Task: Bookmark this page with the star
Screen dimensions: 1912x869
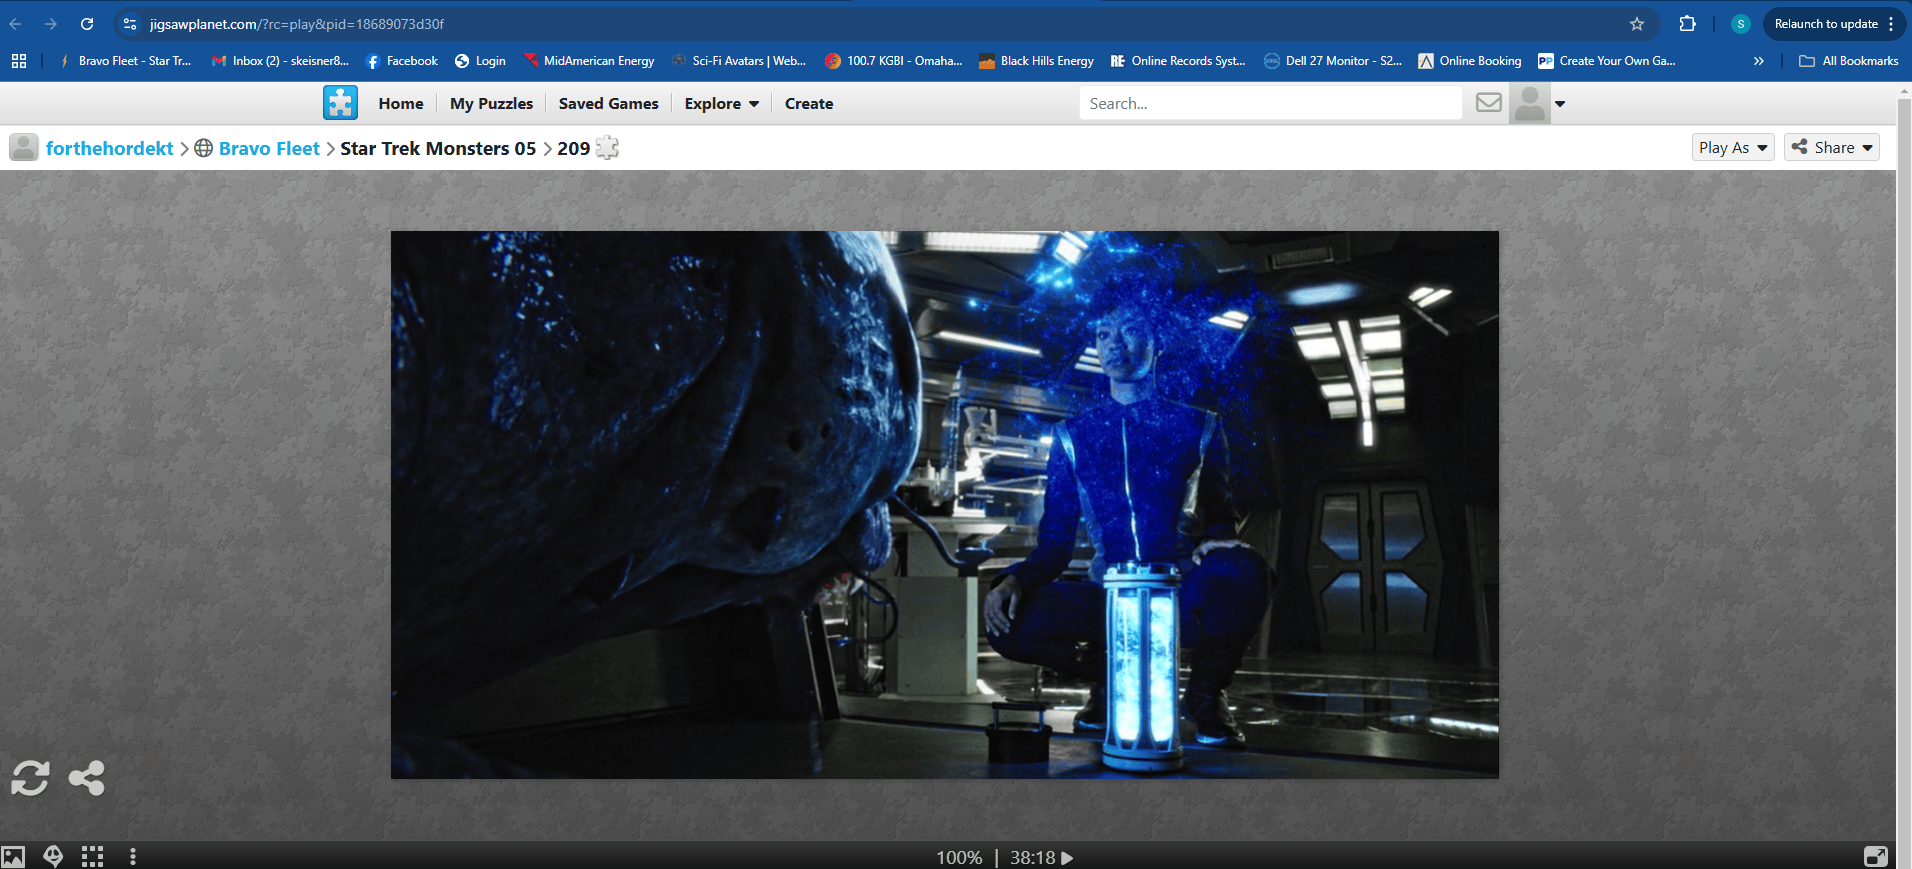Action: point(1637,24)
